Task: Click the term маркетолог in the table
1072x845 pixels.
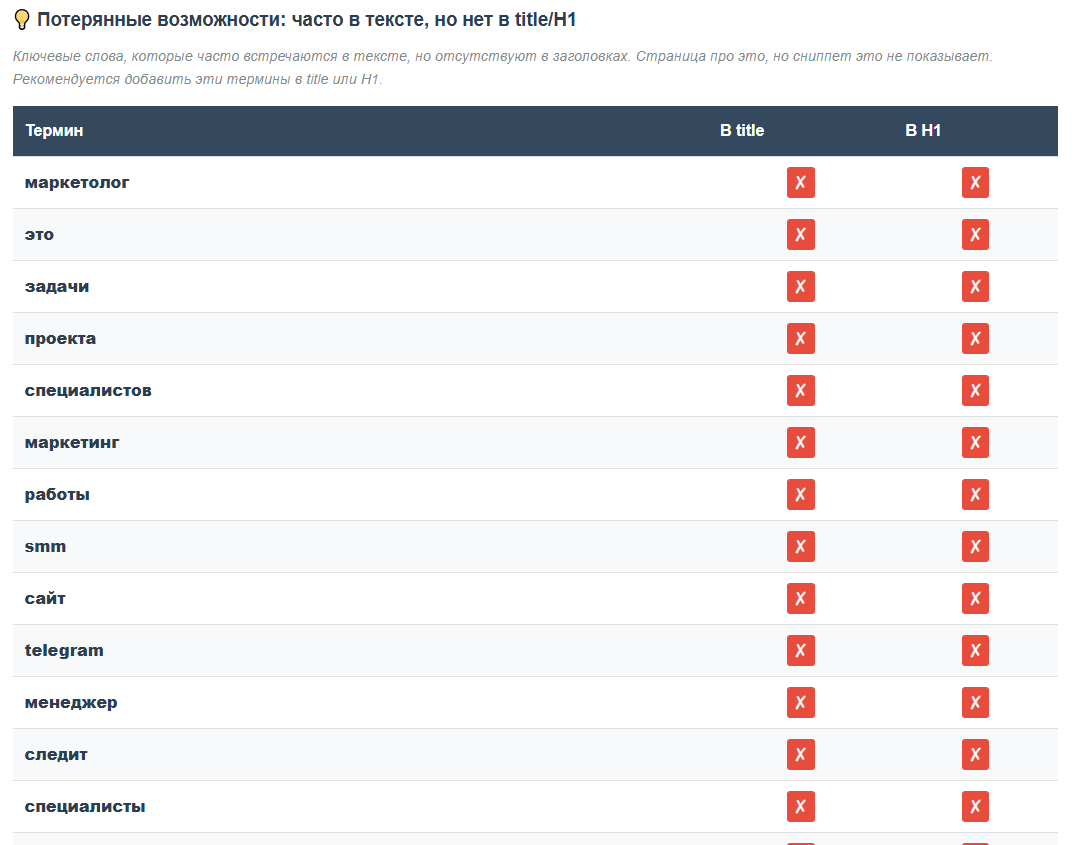Action: point(77,183)
